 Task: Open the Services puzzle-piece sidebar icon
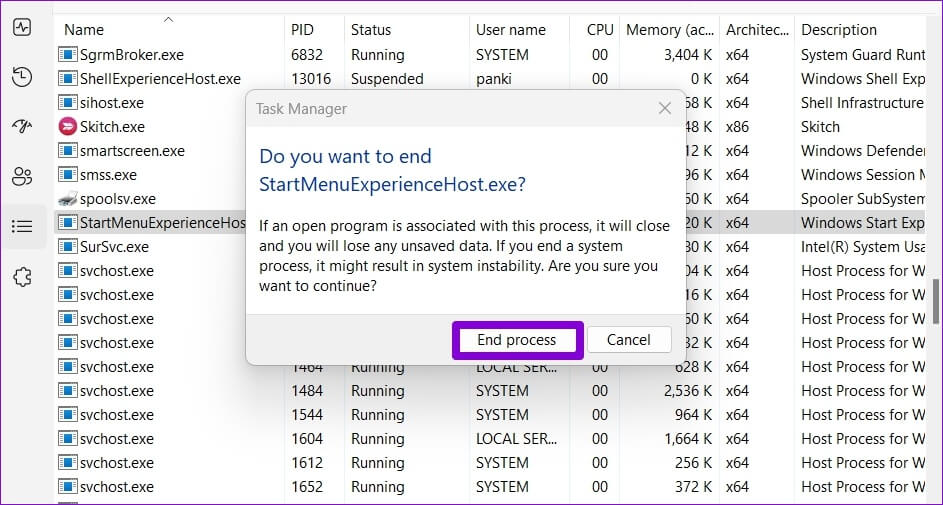click(x=22, y=277)
